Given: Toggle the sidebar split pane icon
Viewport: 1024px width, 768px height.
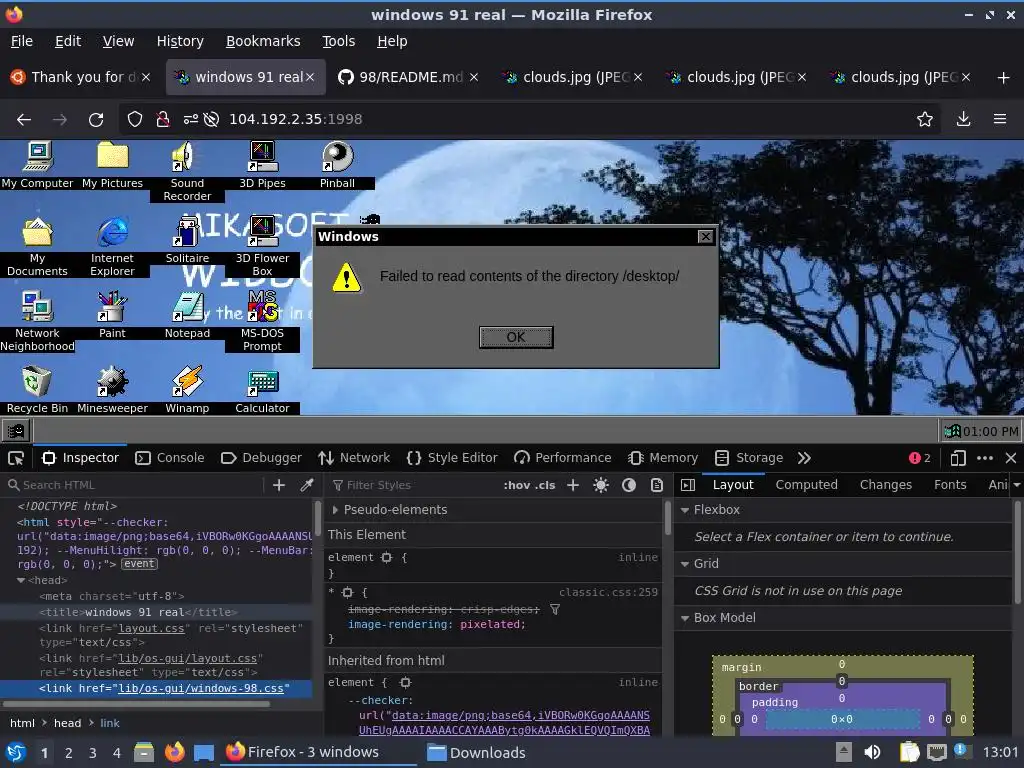Looking at the screenshot, I should (688, 485).
